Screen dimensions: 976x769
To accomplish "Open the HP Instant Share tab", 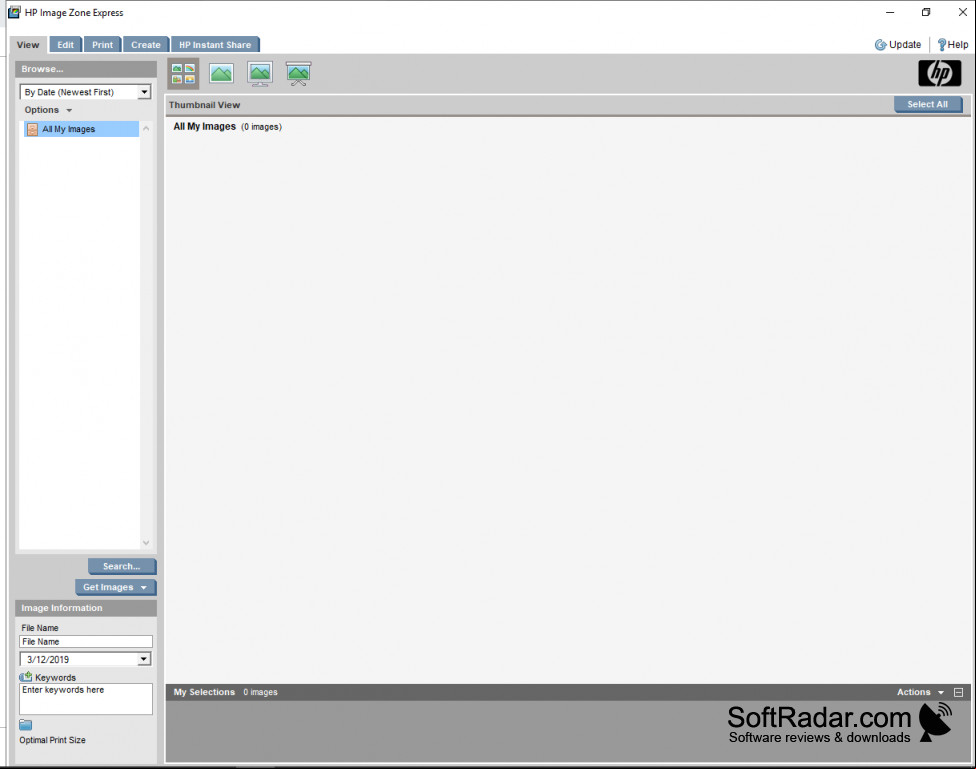I will 215,45.
